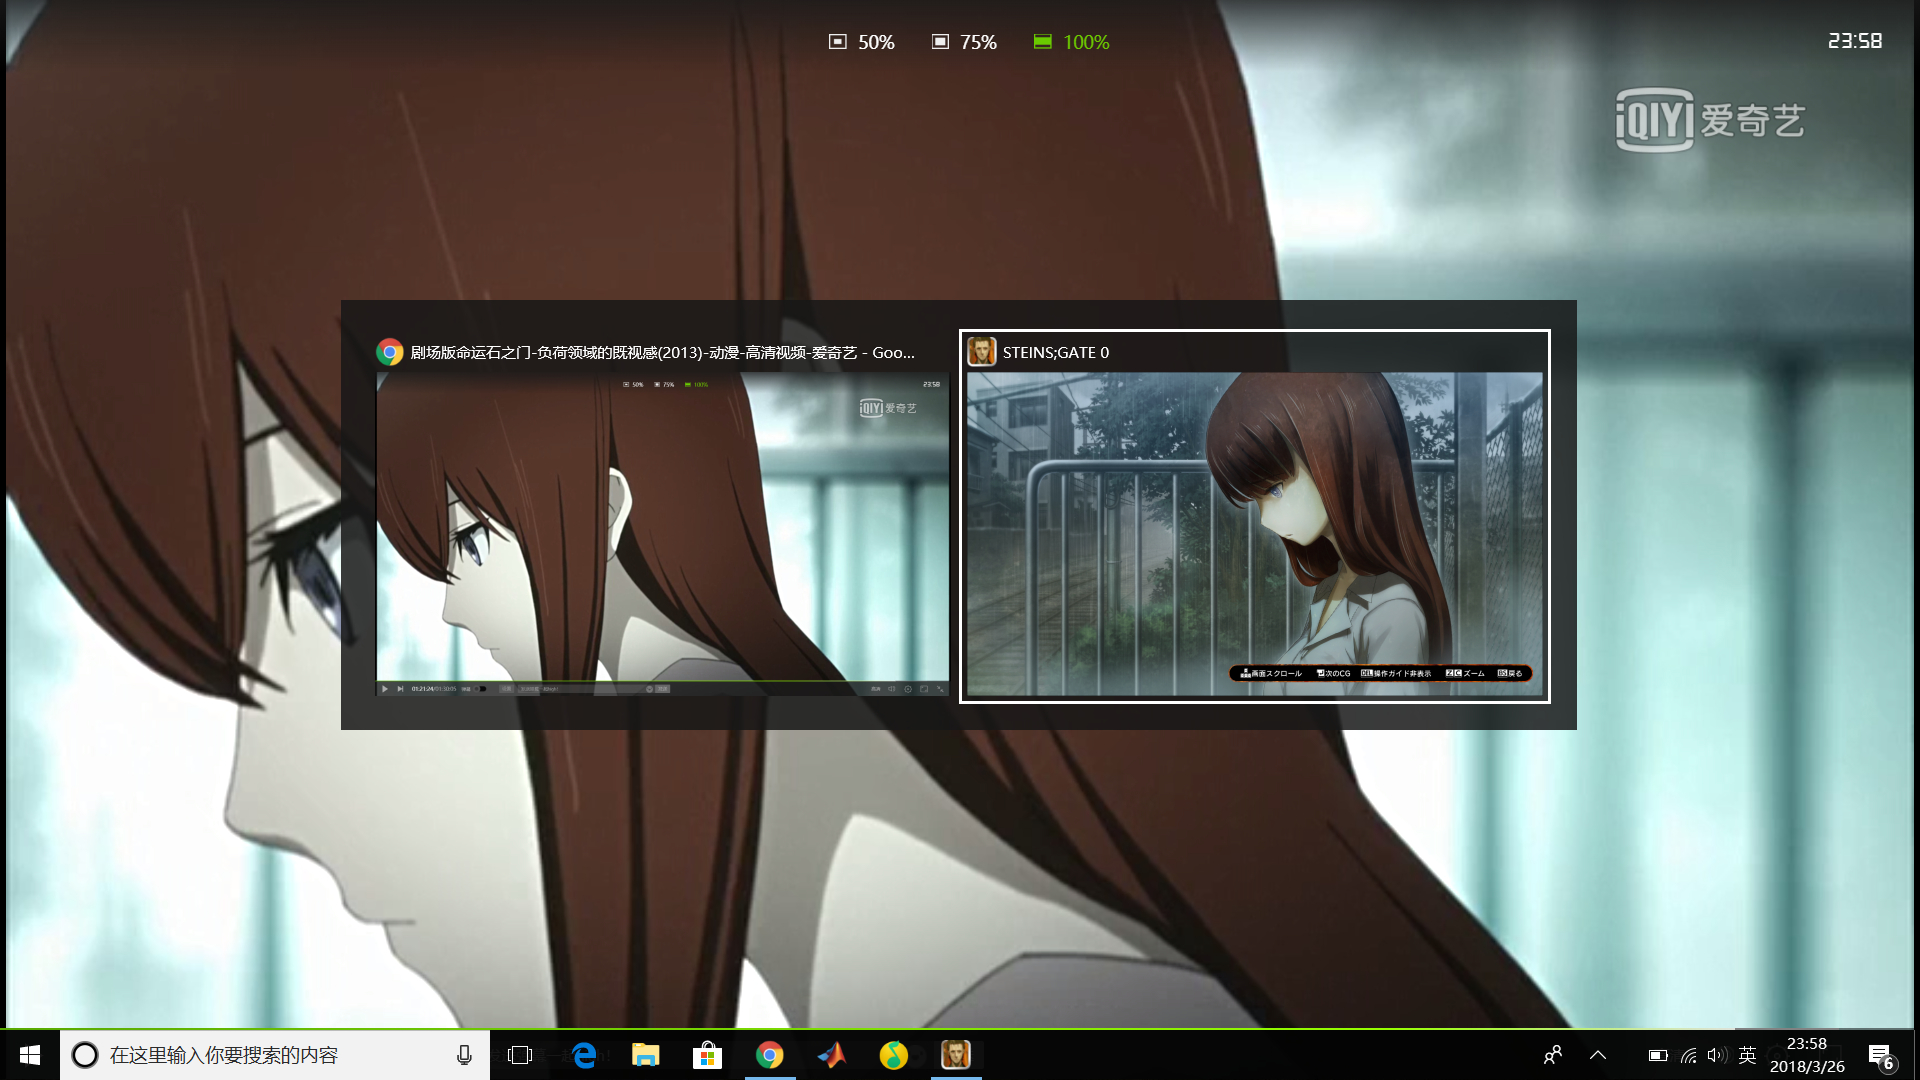Screen dimensions: 1920x1080
Task: Open the yellow-green ball app on taskbar
Action: click(894, 1055)
